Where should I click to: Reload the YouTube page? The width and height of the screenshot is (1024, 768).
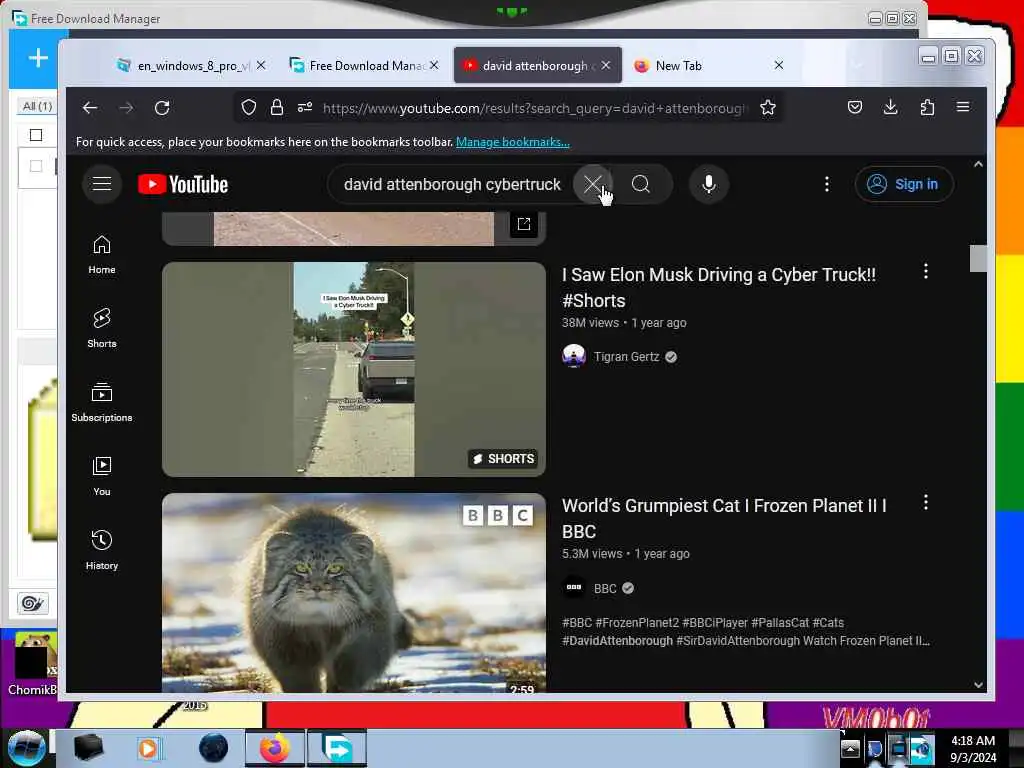162,108
